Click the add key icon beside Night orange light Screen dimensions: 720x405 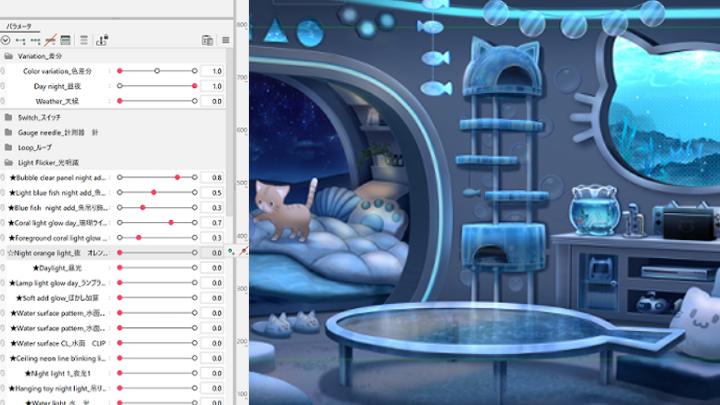pos(231,252)
